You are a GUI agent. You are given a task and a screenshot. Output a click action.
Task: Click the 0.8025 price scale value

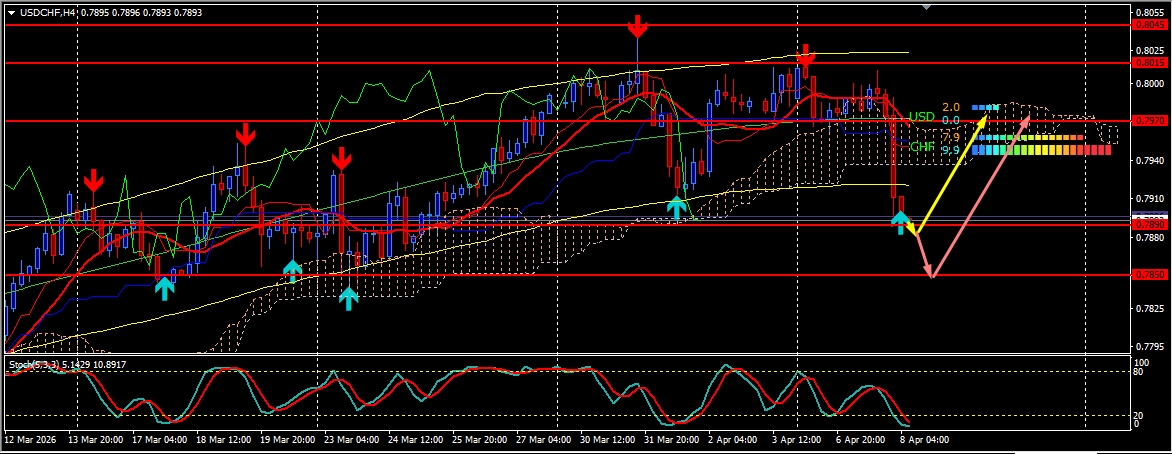click(x=1149, y=51)
